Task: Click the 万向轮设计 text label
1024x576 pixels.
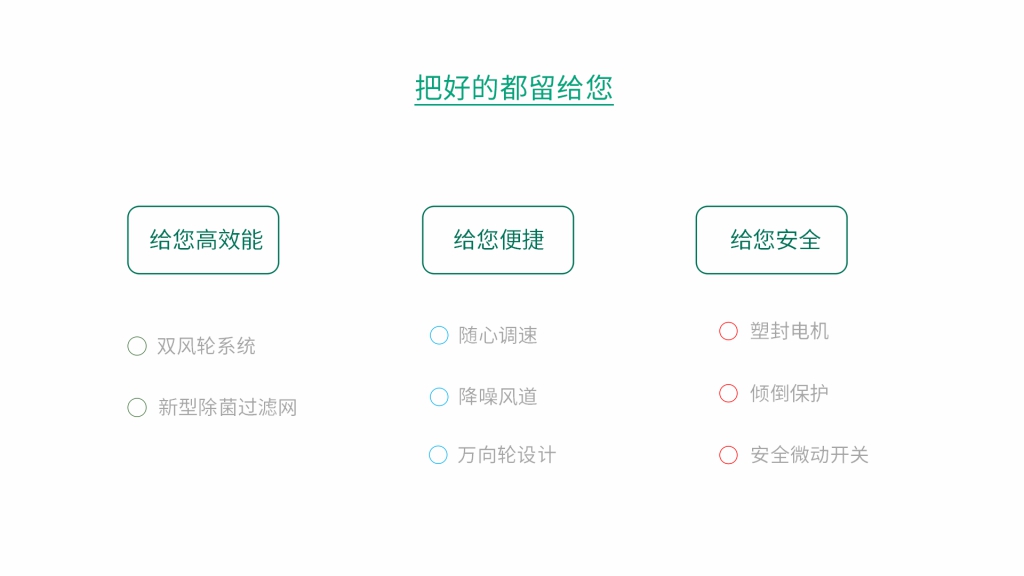Action: pyautogui.click(x=507, y=455)
